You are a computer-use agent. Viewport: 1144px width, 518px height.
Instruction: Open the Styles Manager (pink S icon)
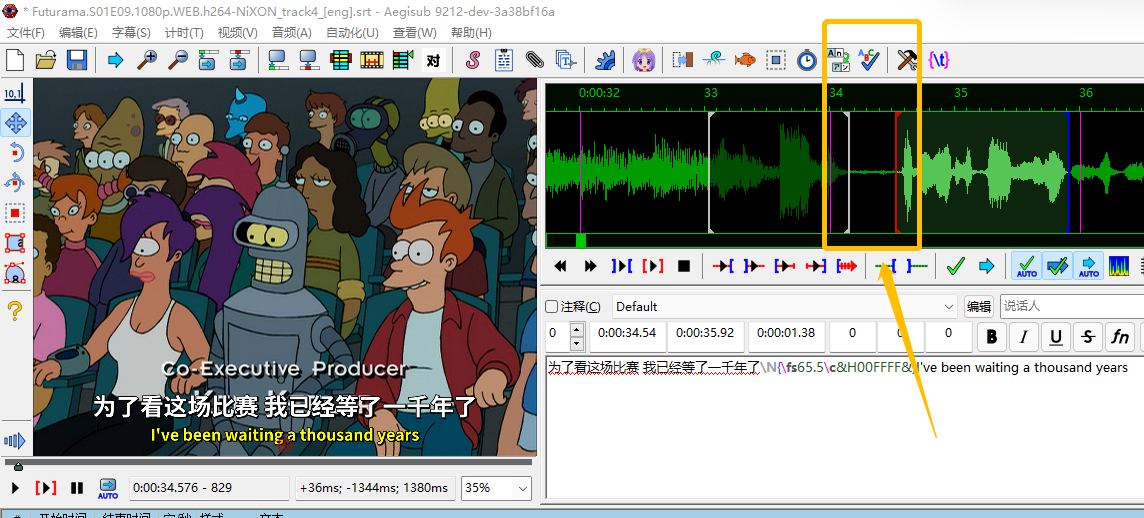tap(473, 60)
